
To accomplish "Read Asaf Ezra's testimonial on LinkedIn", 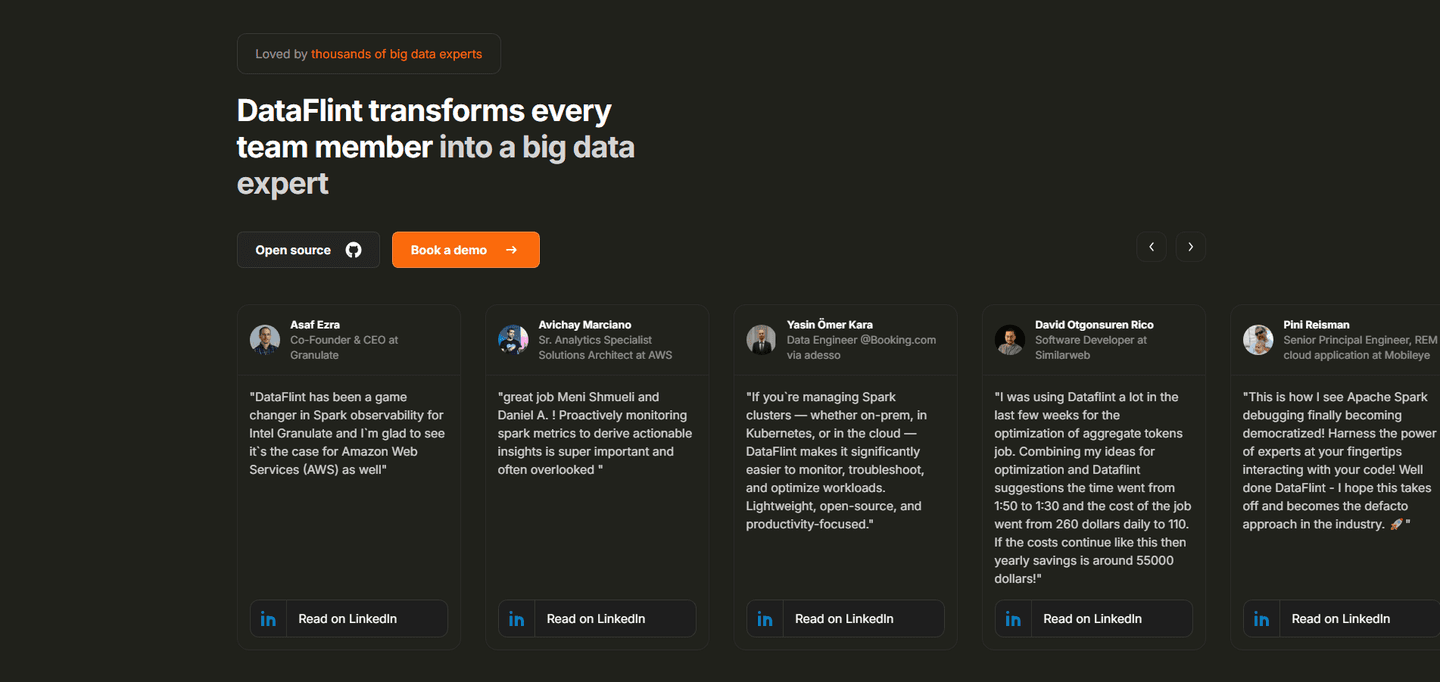I will pyautogui.click(x=348, y=619).
